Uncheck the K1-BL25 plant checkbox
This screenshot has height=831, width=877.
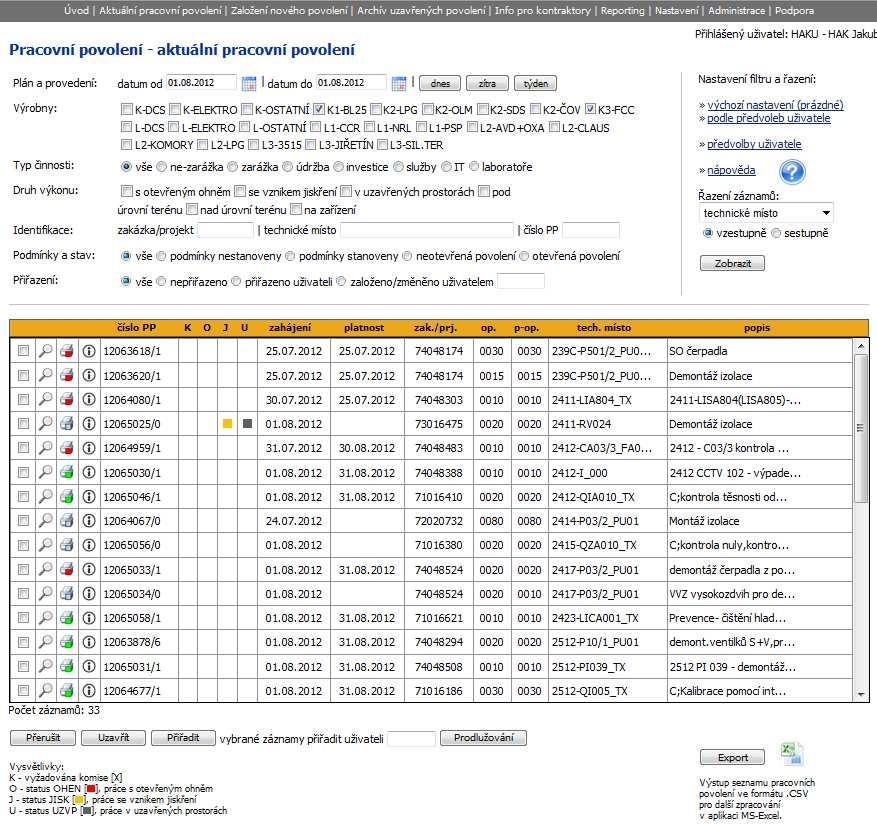[x=319, y=109]
